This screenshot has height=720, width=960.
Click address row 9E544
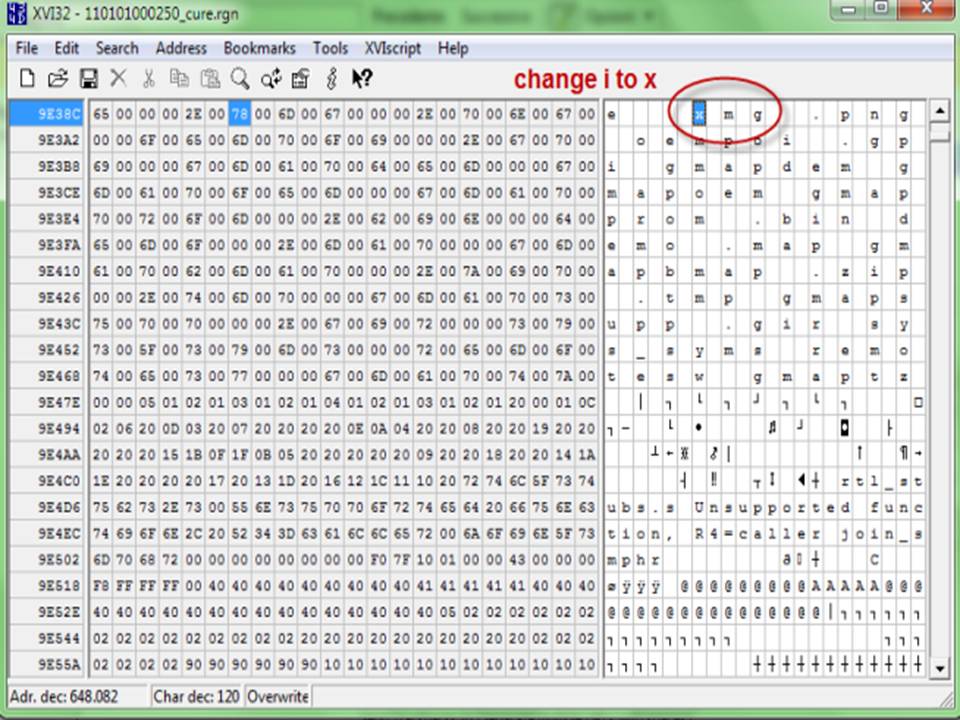[47, 639]
